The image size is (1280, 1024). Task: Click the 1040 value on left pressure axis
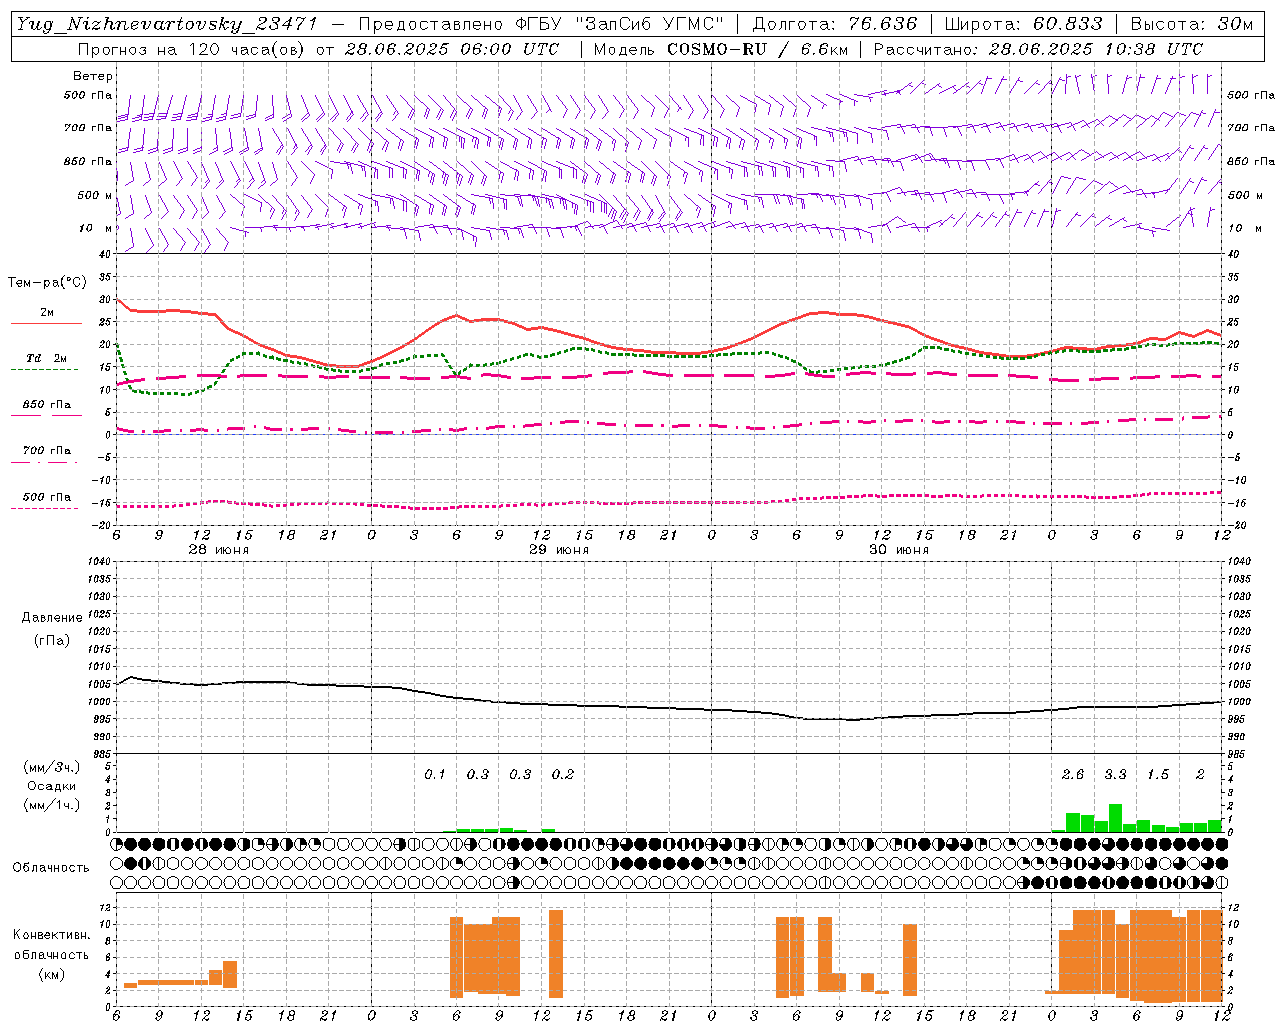tap(101, 561)
